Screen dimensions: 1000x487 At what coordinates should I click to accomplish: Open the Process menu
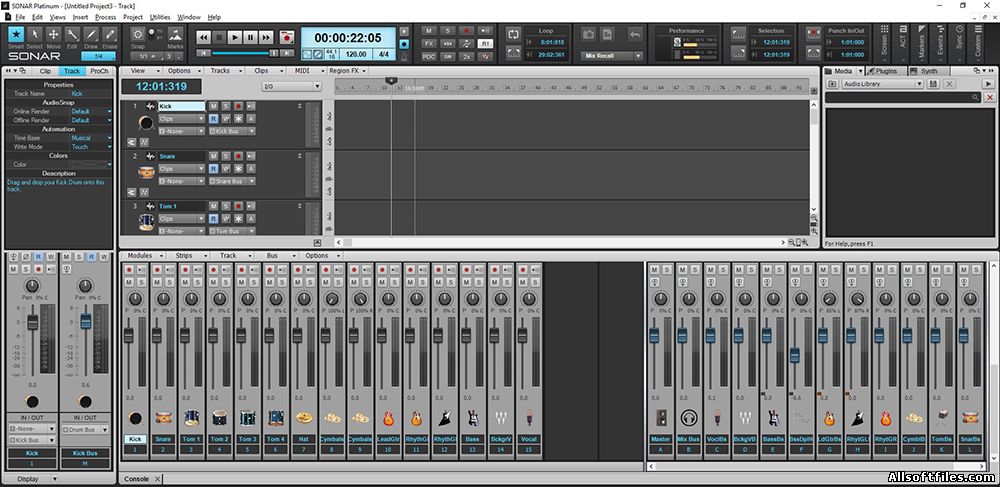(x=105, y=17)
